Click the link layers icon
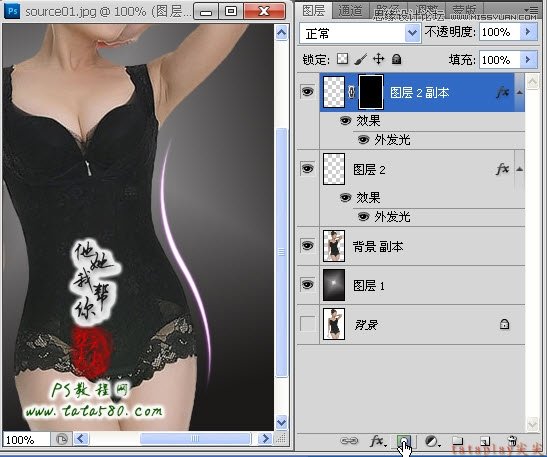This screenshot has height=457, width=547. [x=349, y=441]
